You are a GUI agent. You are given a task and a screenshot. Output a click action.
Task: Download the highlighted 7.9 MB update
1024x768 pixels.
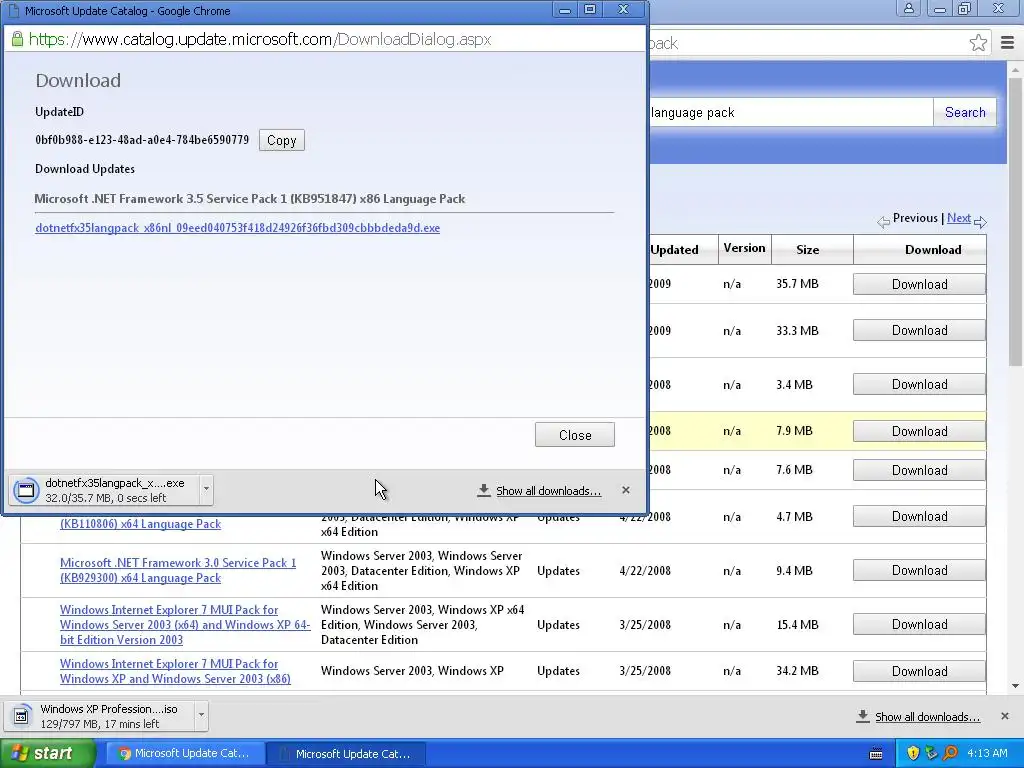pos(920,431)
